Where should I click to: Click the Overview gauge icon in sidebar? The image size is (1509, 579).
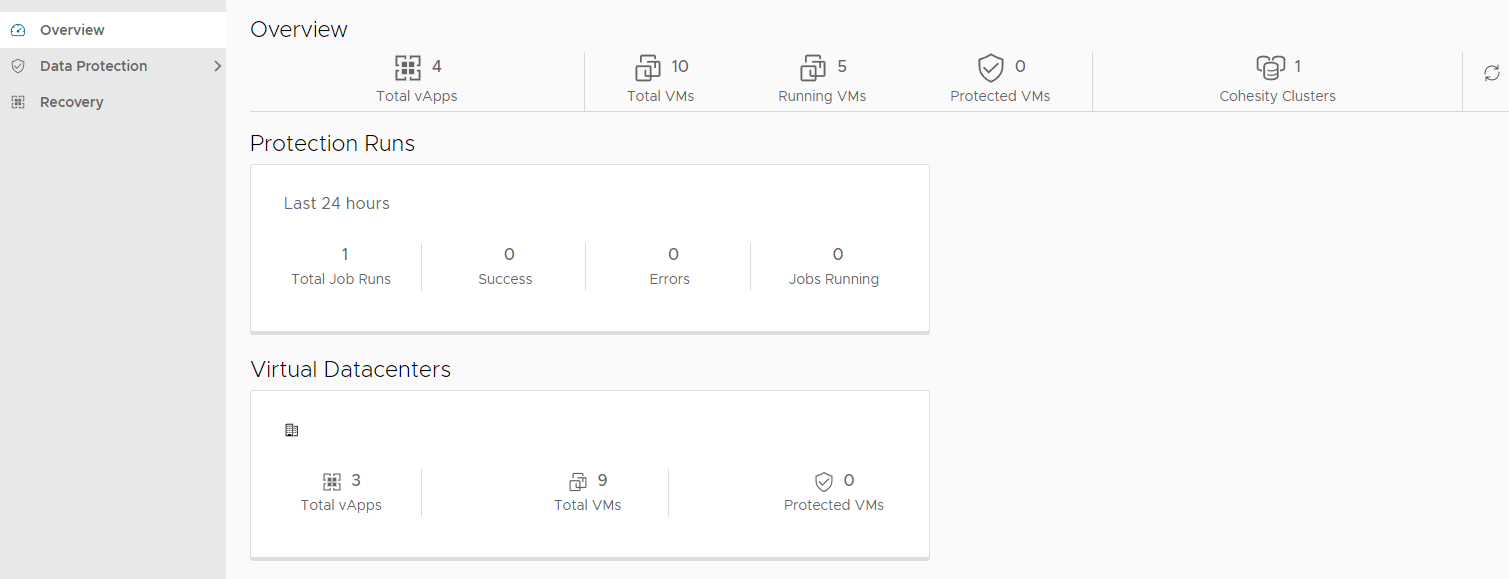tap(18, 30)
